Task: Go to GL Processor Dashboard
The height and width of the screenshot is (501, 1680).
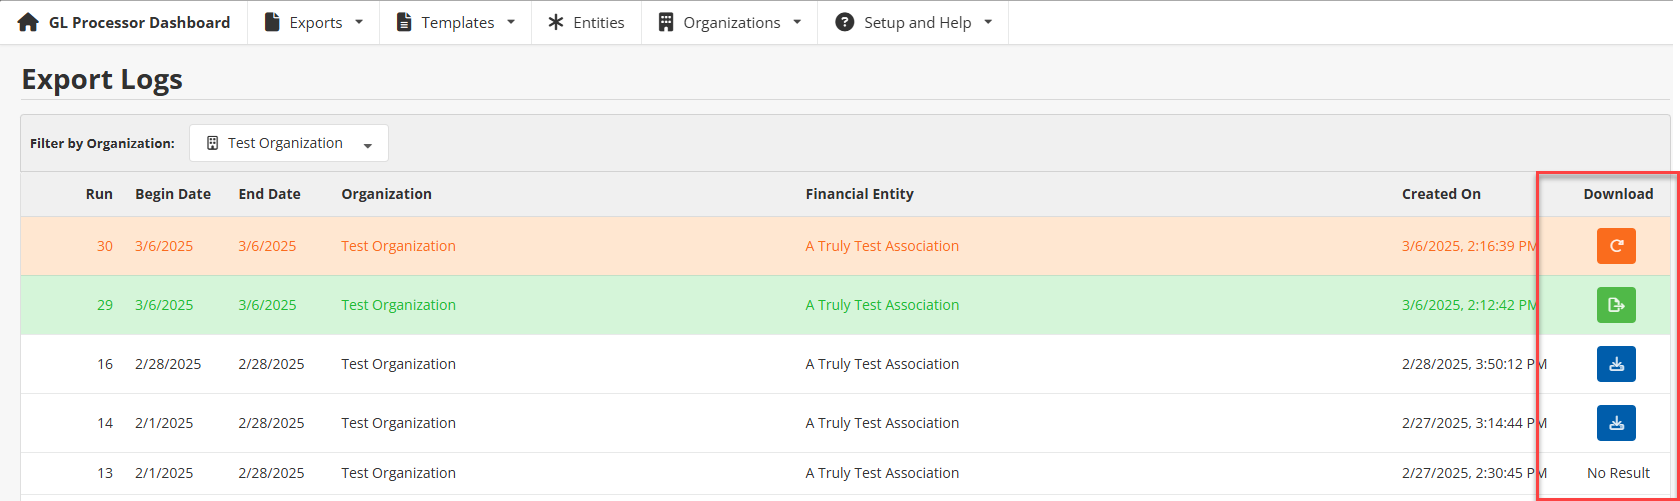Action: click(x=139, y=22)
